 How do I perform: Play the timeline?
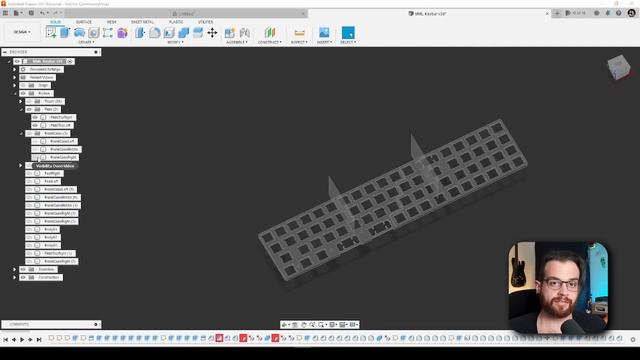[22, 339]
